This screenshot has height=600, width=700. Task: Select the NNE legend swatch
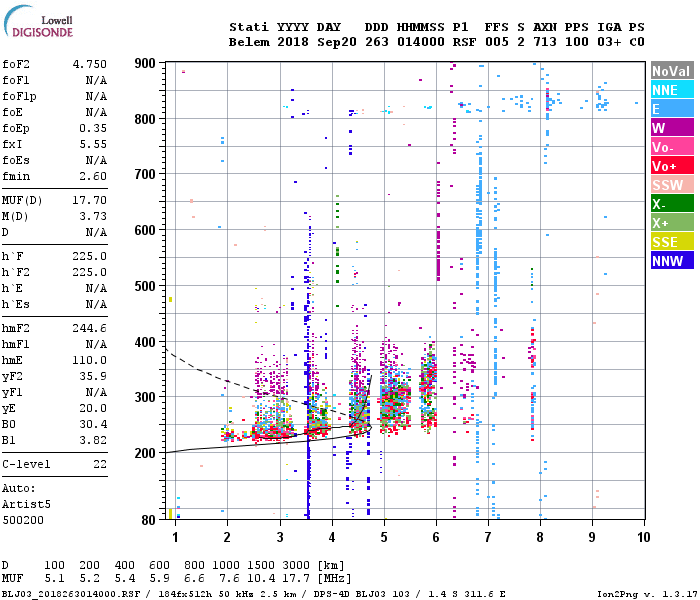click(x=672, y=90)
